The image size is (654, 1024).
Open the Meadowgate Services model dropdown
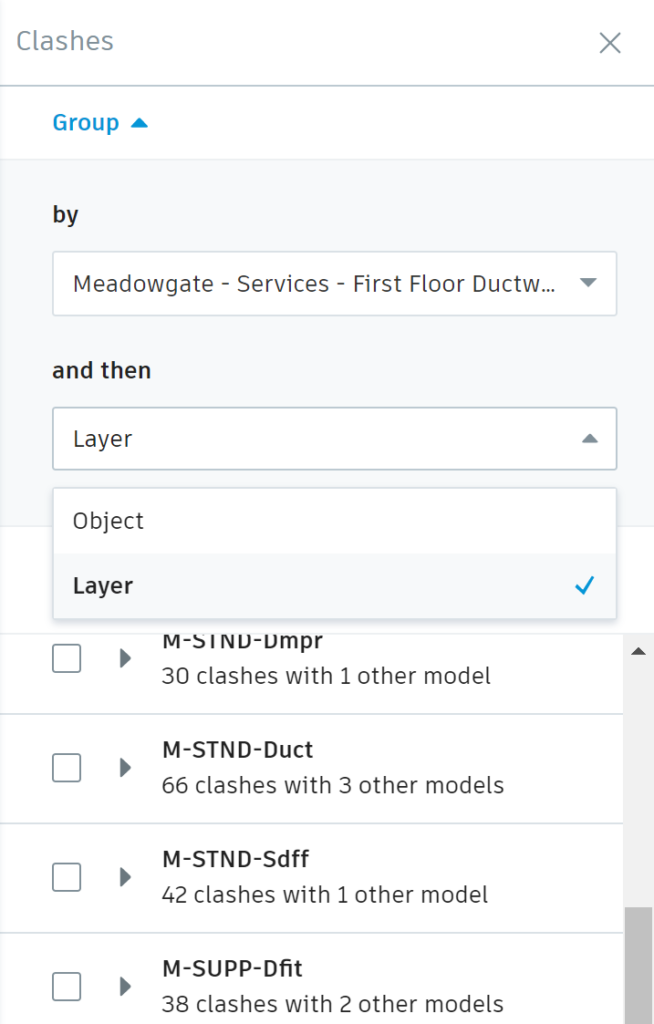click(335, 283)
